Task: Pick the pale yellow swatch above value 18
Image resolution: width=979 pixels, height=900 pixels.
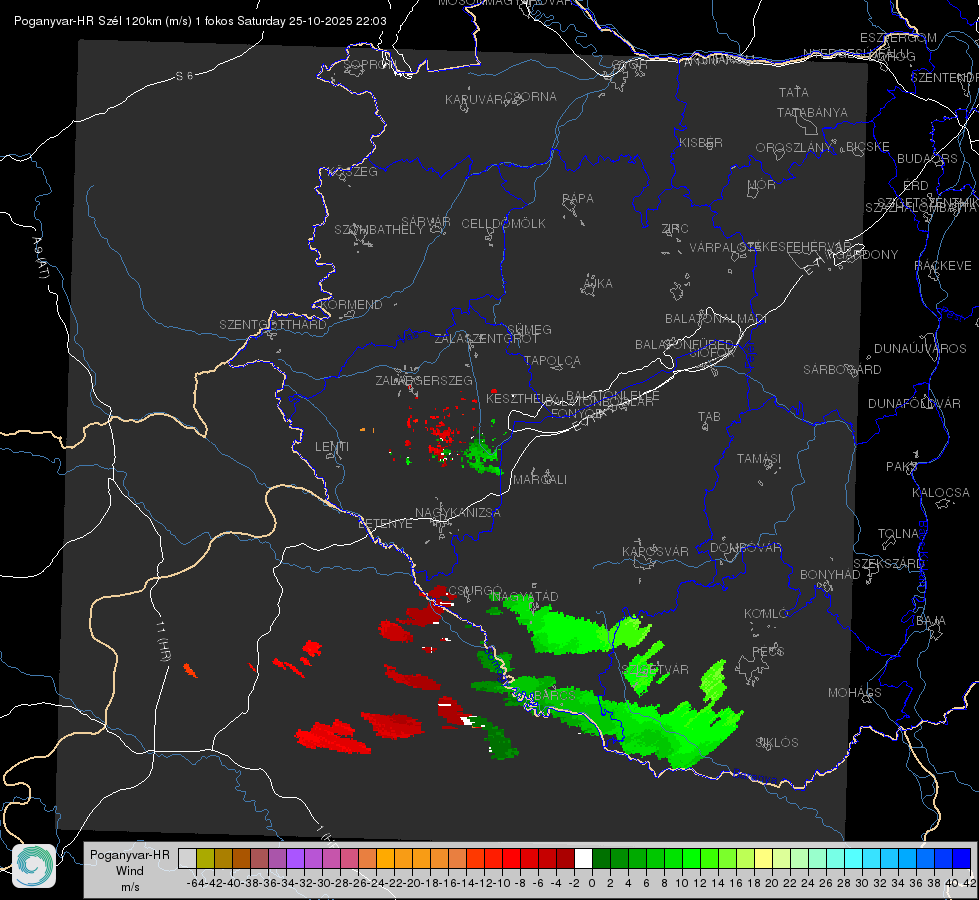Action: coord(764,858)
